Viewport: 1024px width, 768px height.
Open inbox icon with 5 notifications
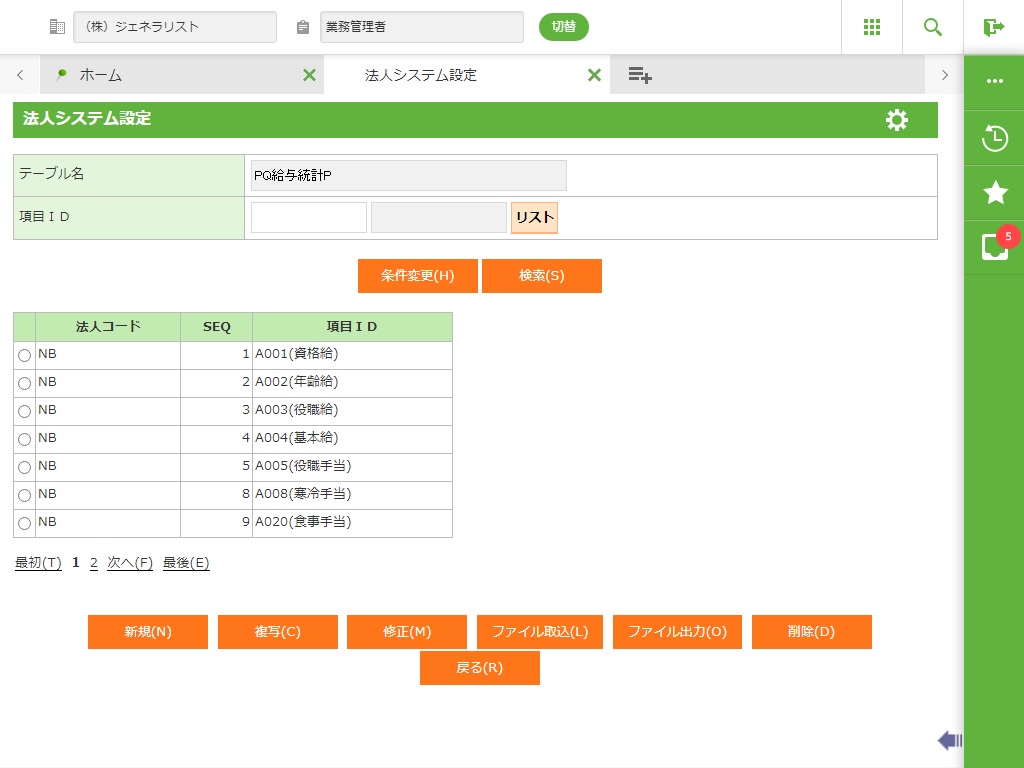(994, 247)
